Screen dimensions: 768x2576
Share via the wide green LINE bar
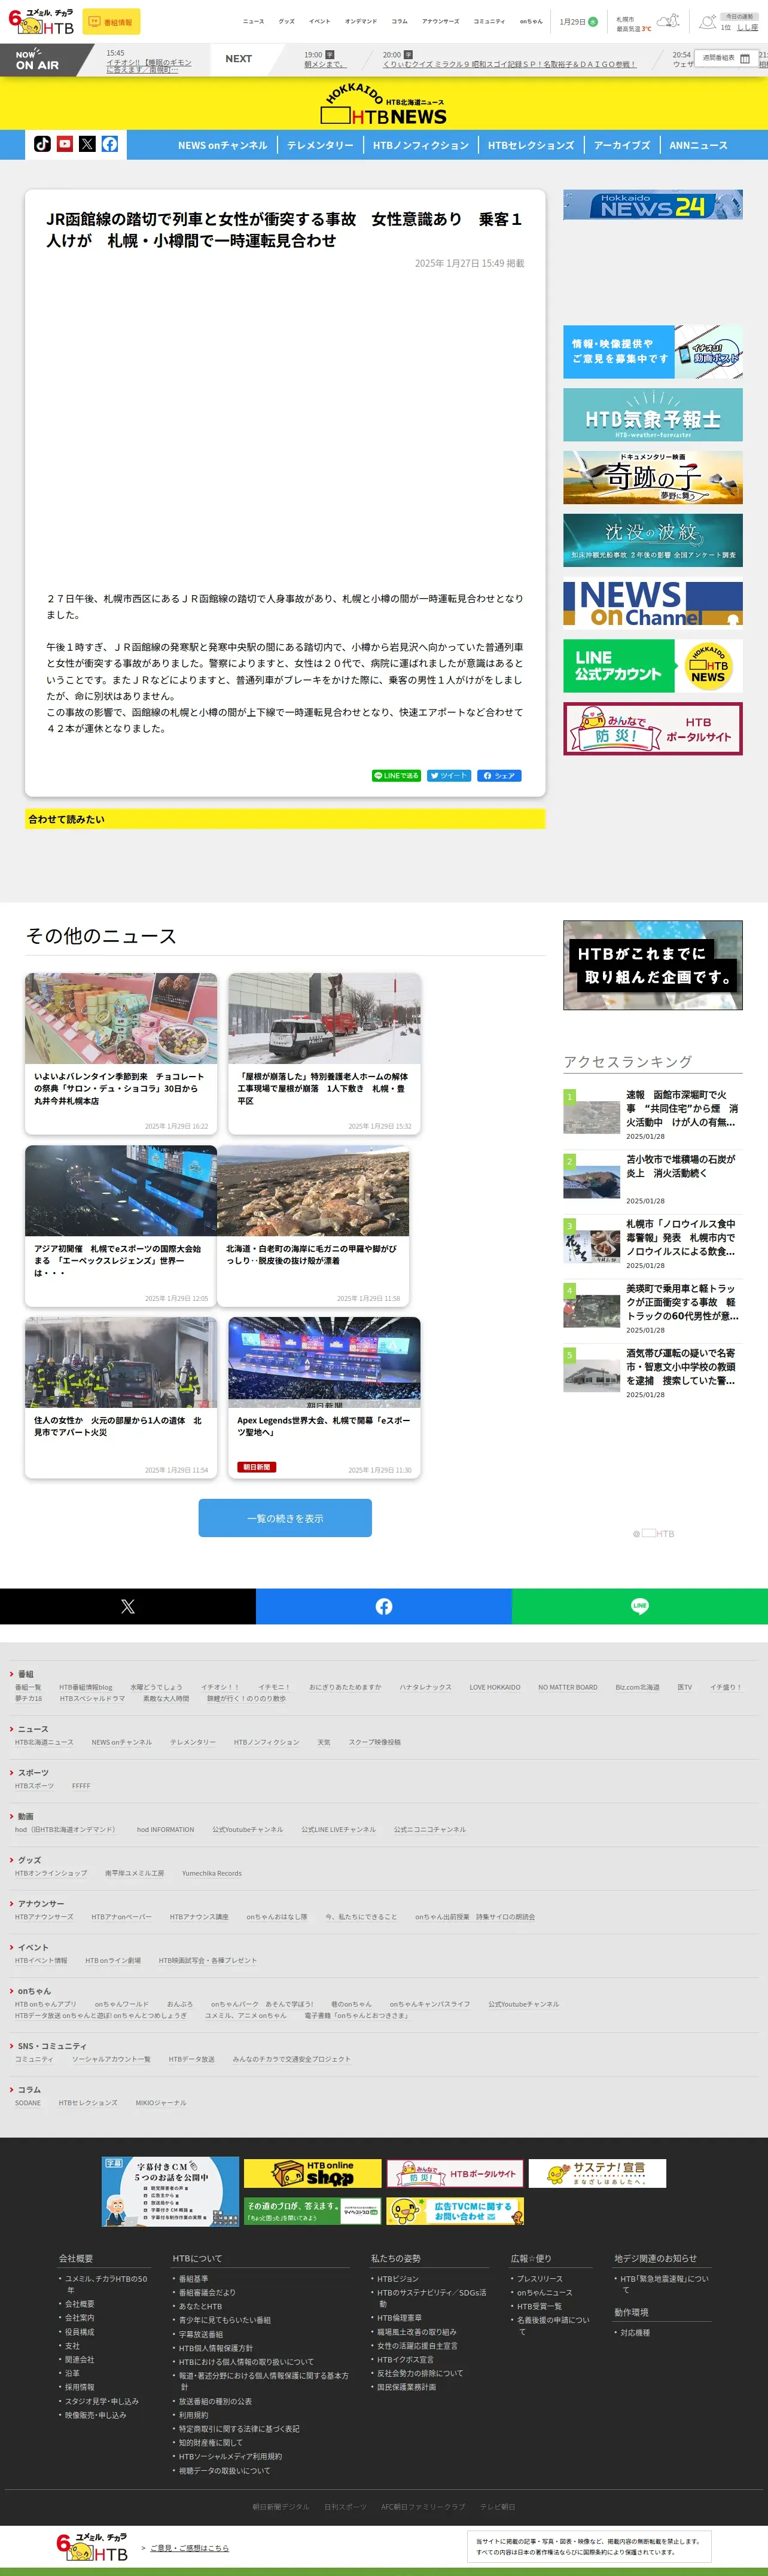coord(640,1606)
